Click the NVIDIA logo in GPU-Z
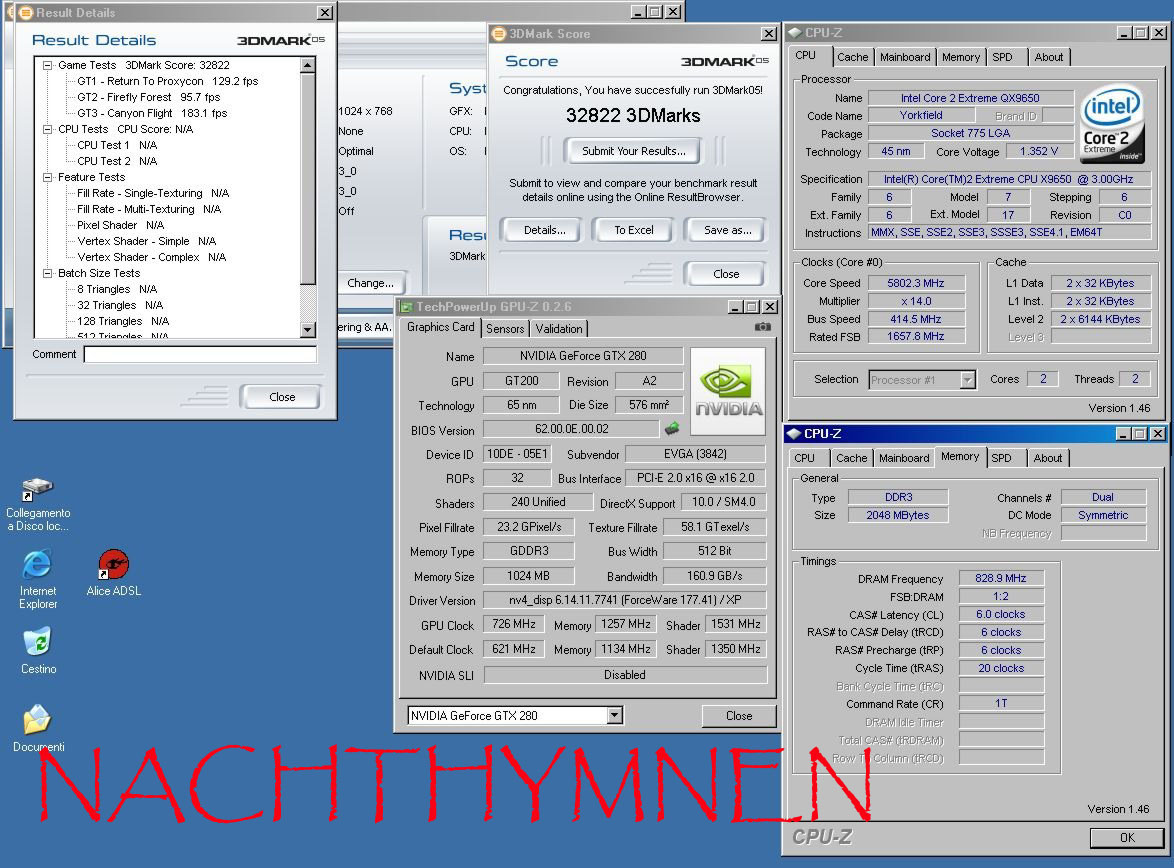Screen dimensions: 1174x868 (x=728, y=391)
